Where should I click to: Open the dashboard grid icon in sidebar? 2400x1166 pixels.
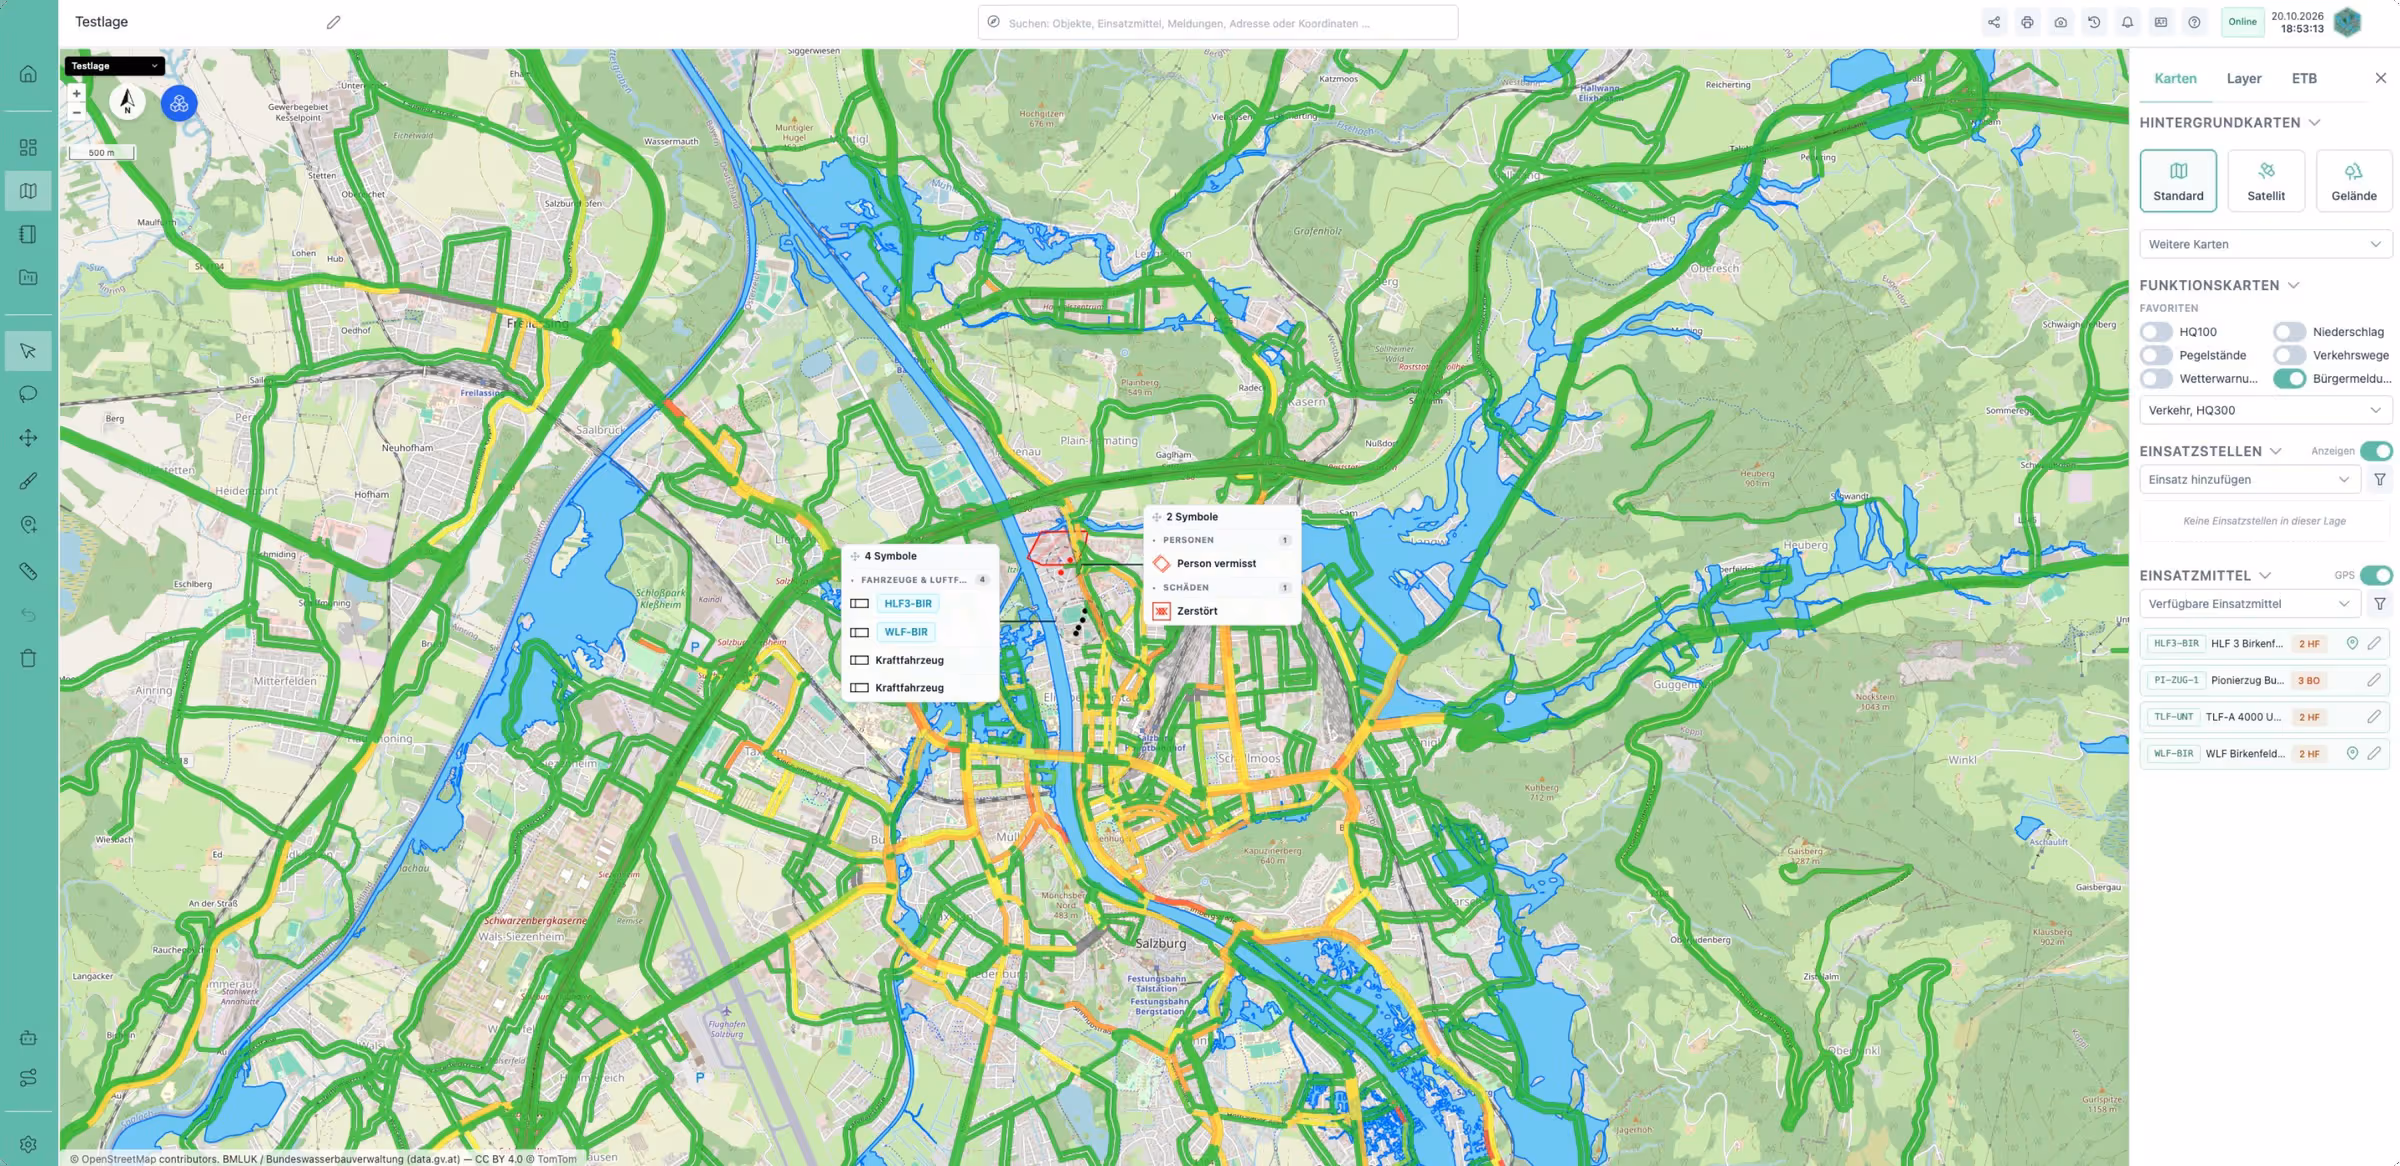(28, 148)
